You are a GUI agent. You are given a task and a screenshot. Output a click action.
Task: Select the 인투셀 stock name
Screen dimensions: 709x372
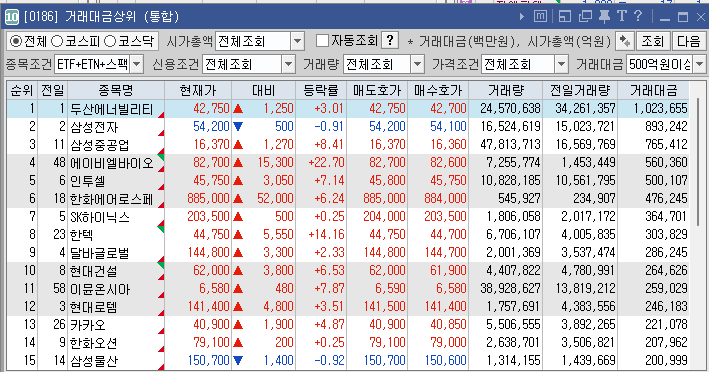coord(88,181)
